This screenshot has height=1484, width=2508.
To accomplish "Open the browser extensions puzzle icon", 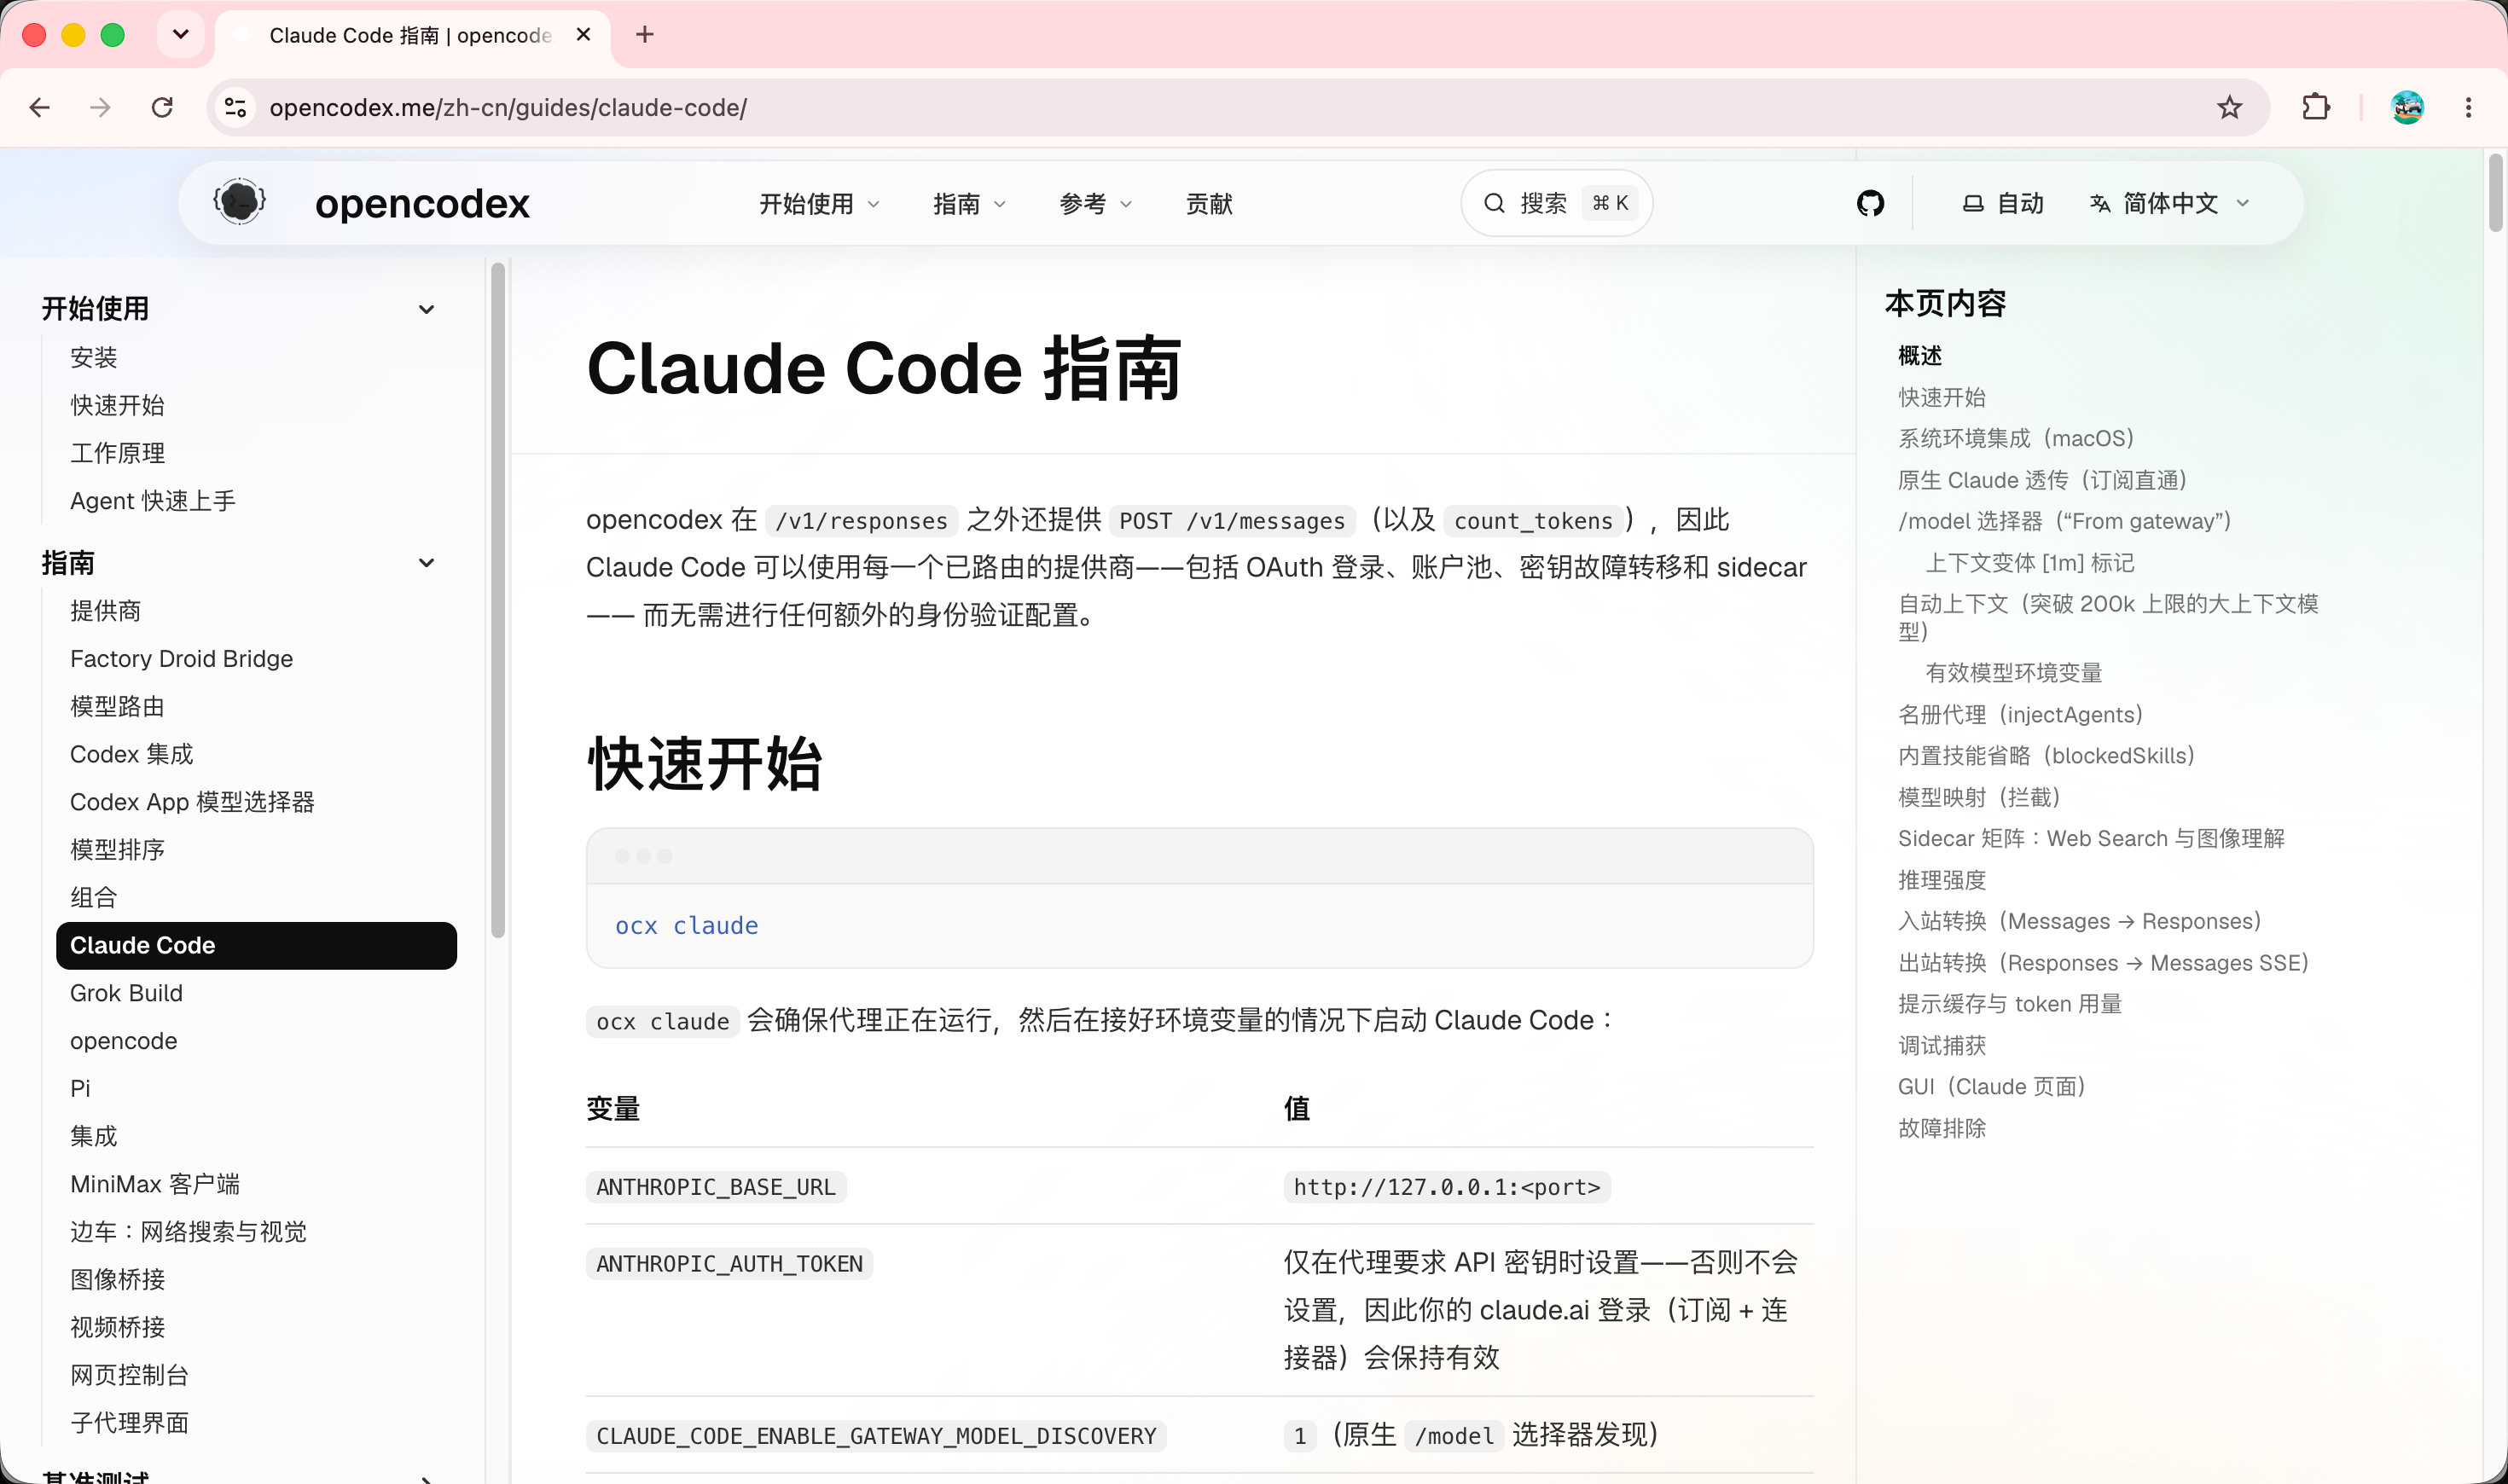I will pos(2316,107).
